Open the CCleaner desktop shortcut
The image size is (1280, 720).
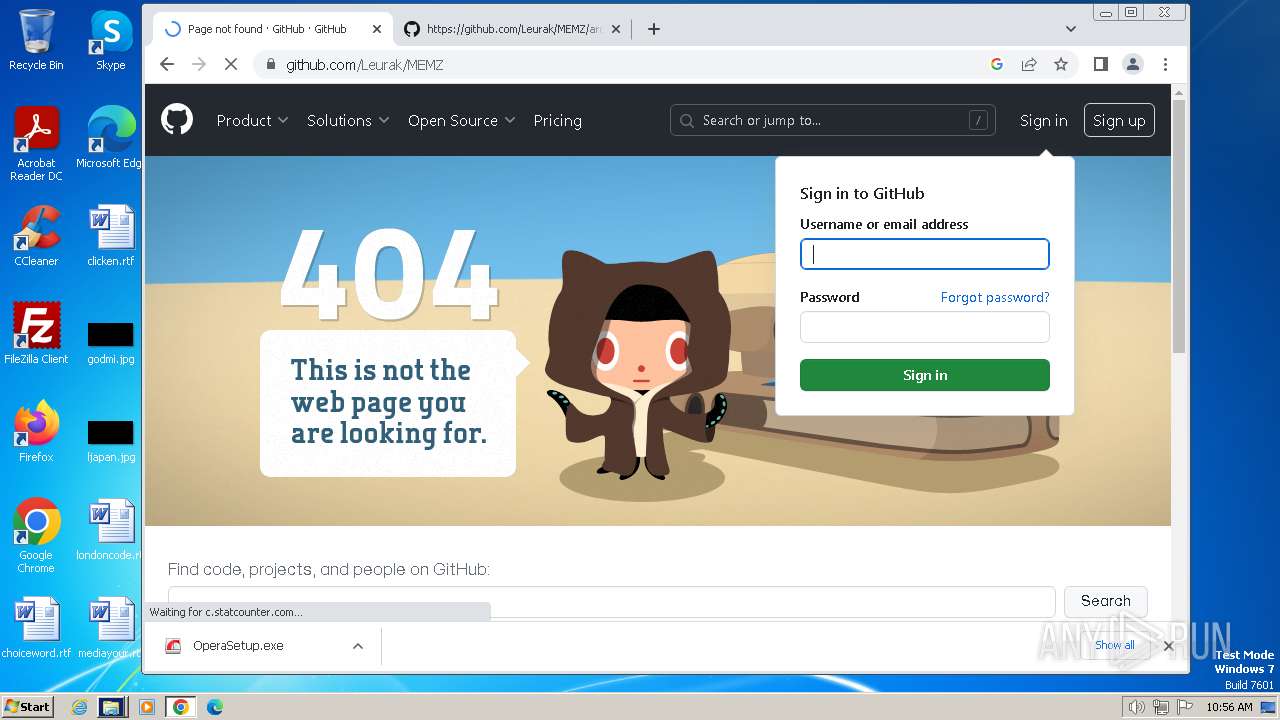coord(36,236)
